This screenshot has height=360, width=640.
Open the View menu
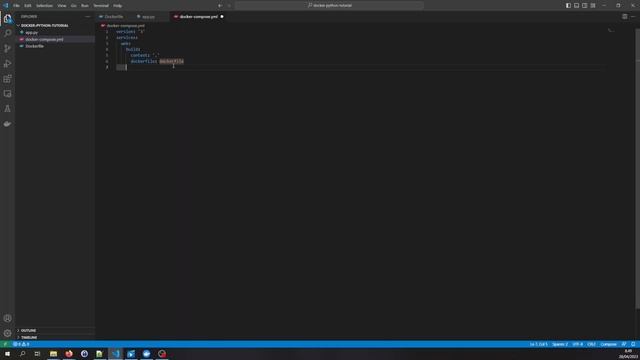[62, 6]
